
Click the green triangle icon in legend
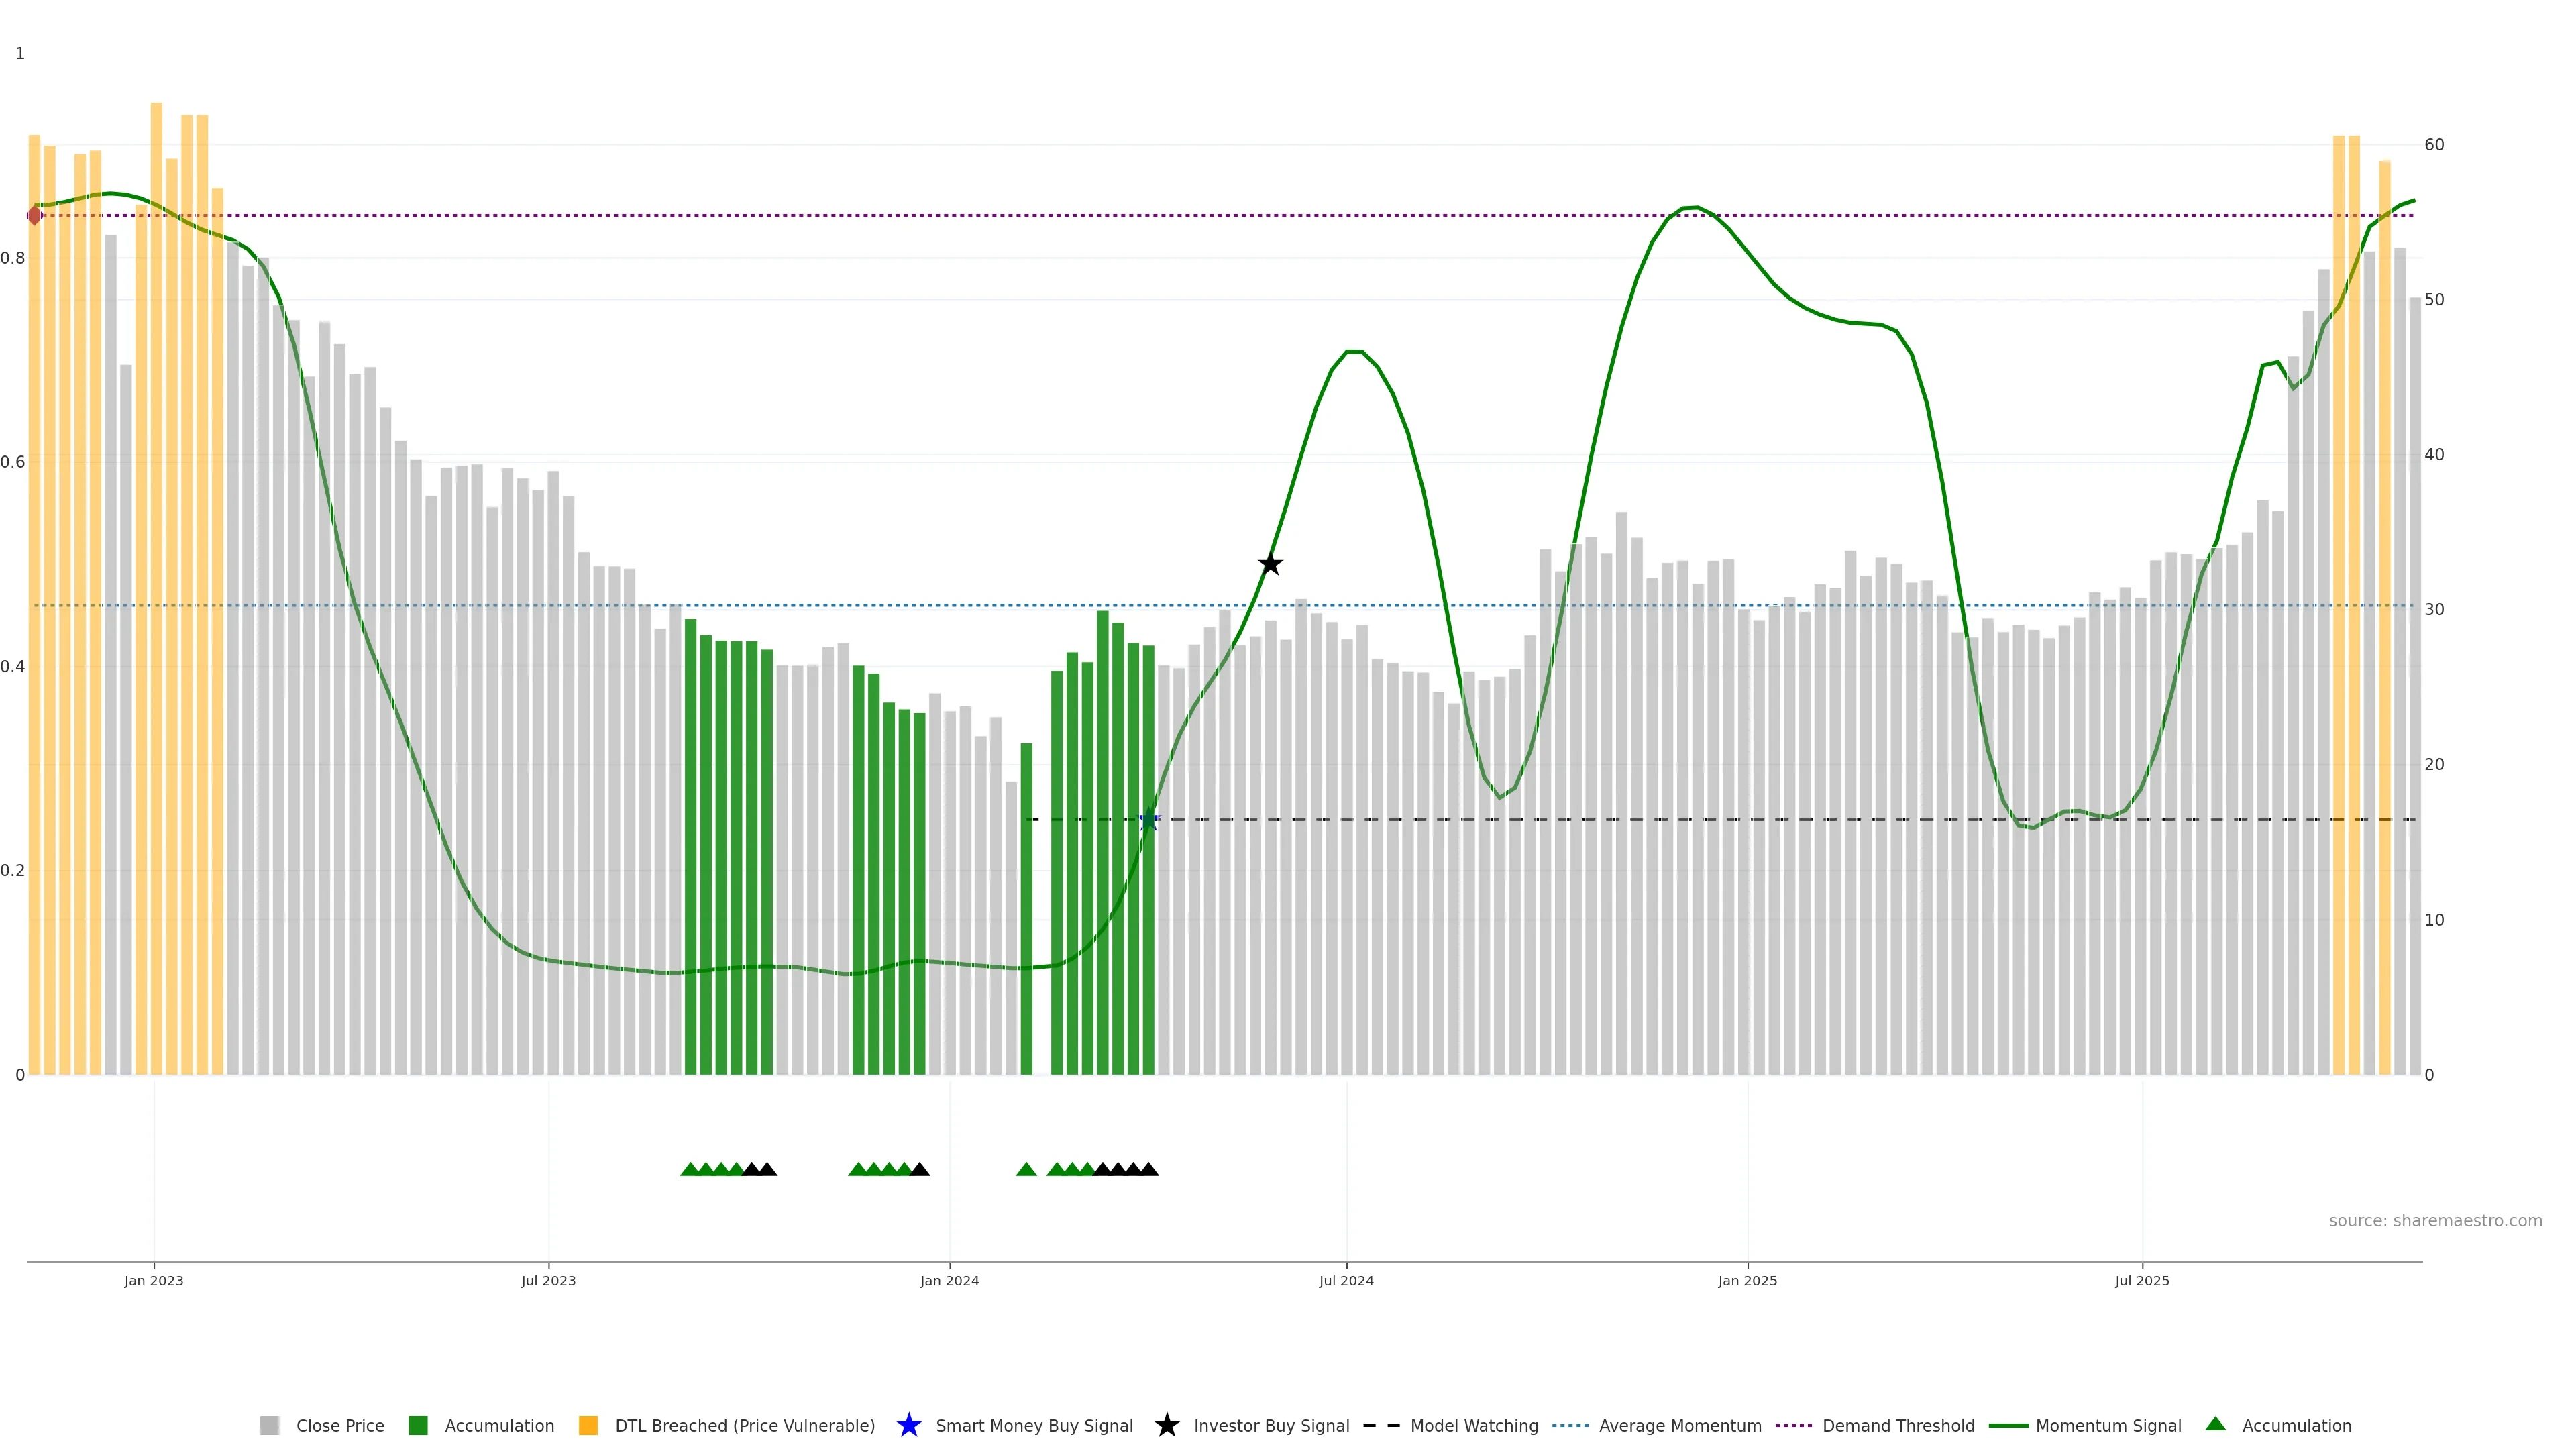(2215, 1424)
